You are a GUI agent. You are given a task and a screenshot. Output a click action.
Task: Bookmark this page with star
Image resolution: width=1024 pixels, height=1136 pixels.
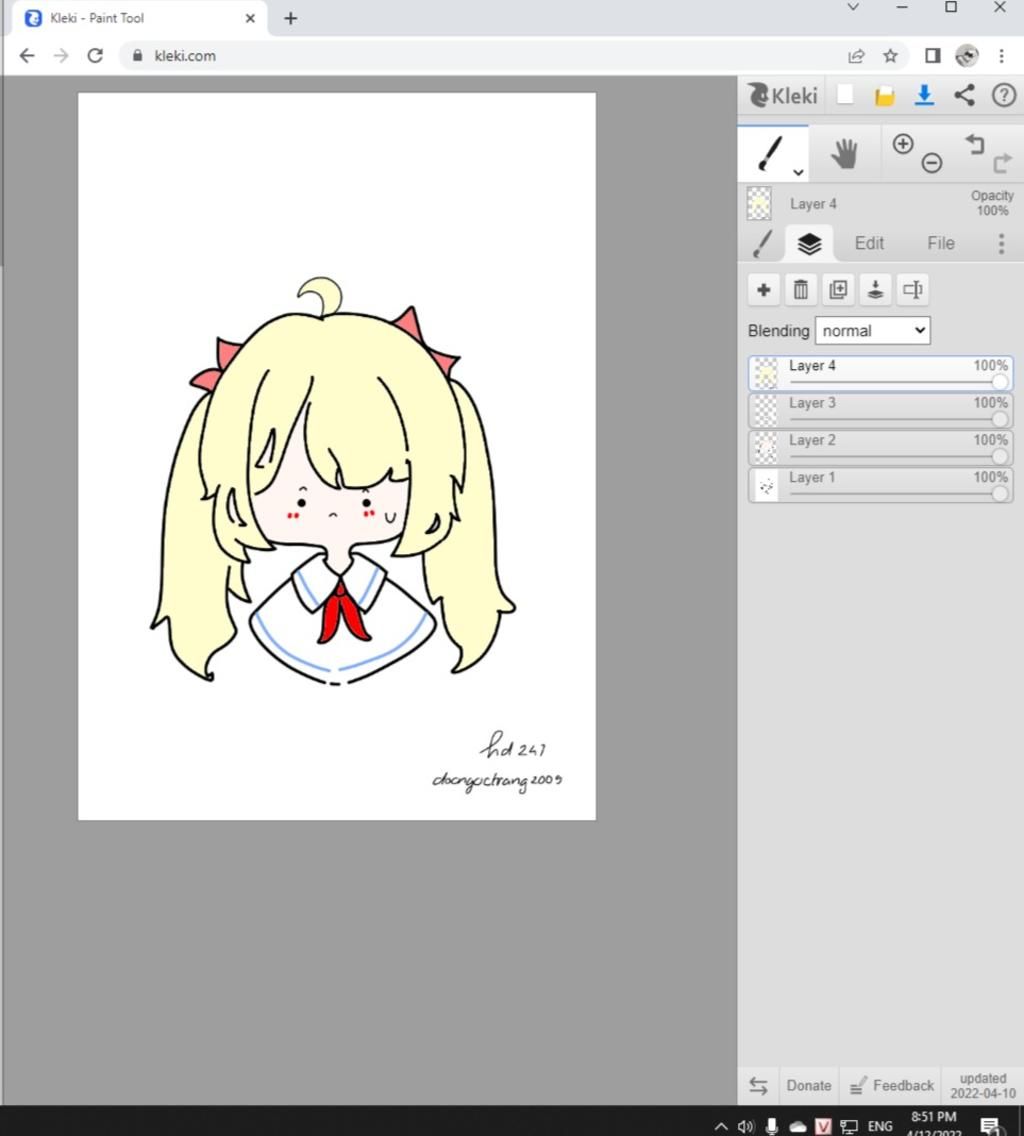pyautogui.click(x=890, y=56)
